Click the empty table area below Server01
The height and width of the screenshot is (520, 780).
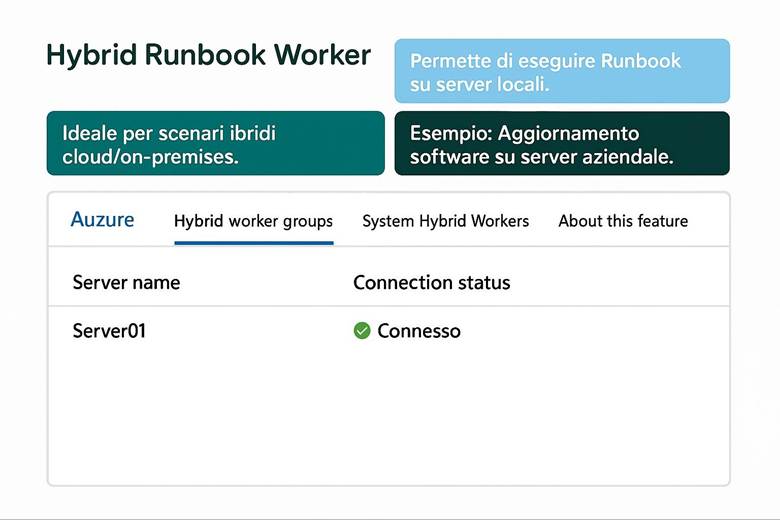point(388,420)
